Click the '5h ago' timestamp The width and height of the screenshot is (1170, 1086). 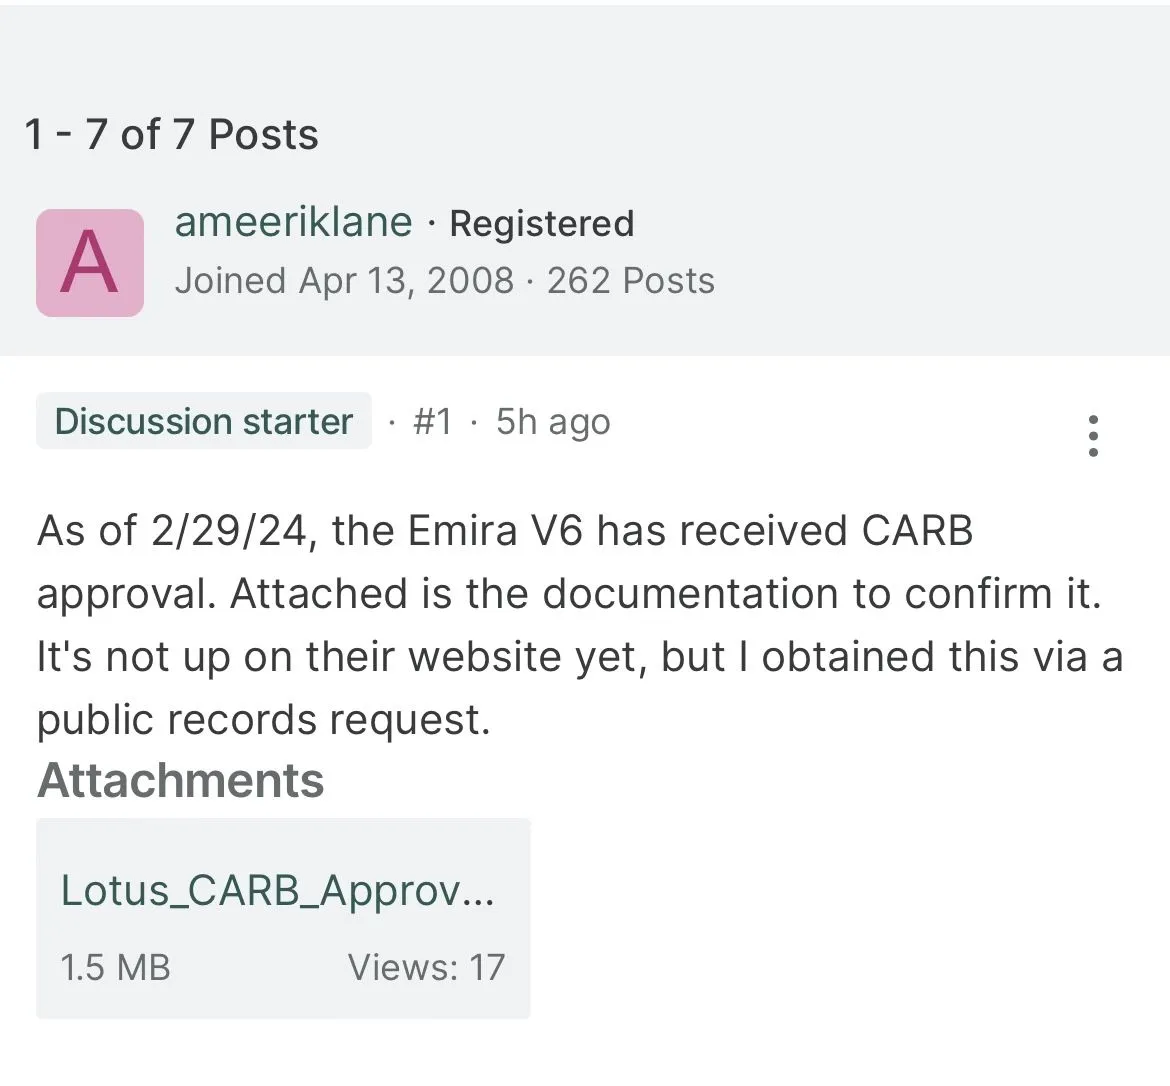click(553, 422)
